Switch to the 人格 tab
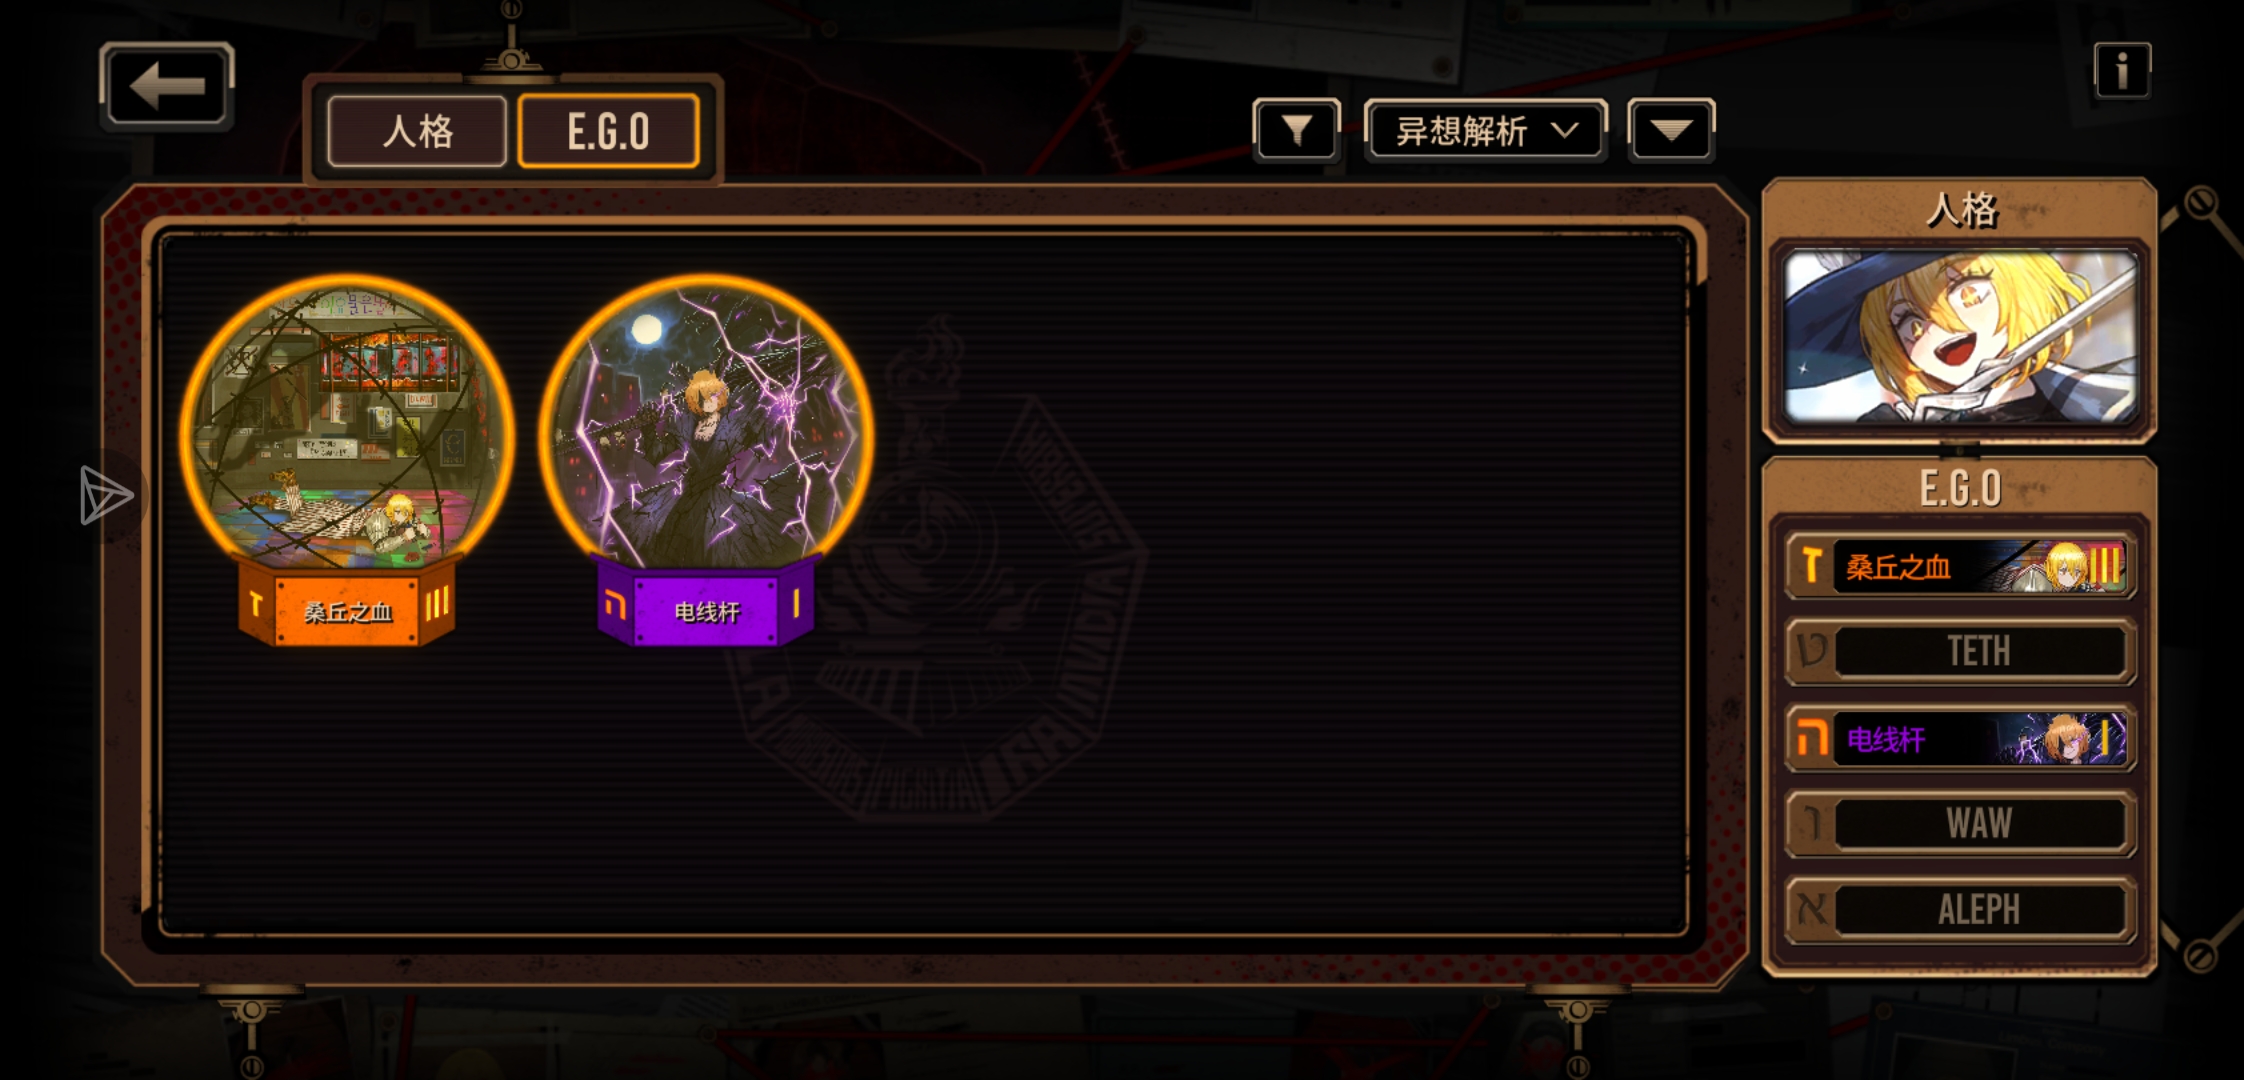The image size is (2244, 1080). [417, 131]
